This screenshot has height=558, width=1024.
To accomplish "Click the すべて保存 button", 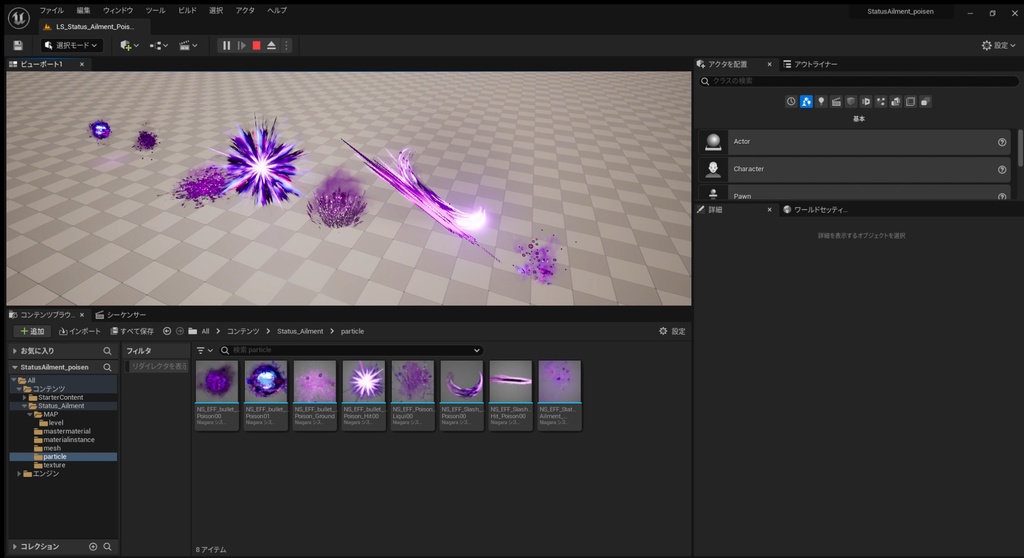I will [x=132, y=331].
